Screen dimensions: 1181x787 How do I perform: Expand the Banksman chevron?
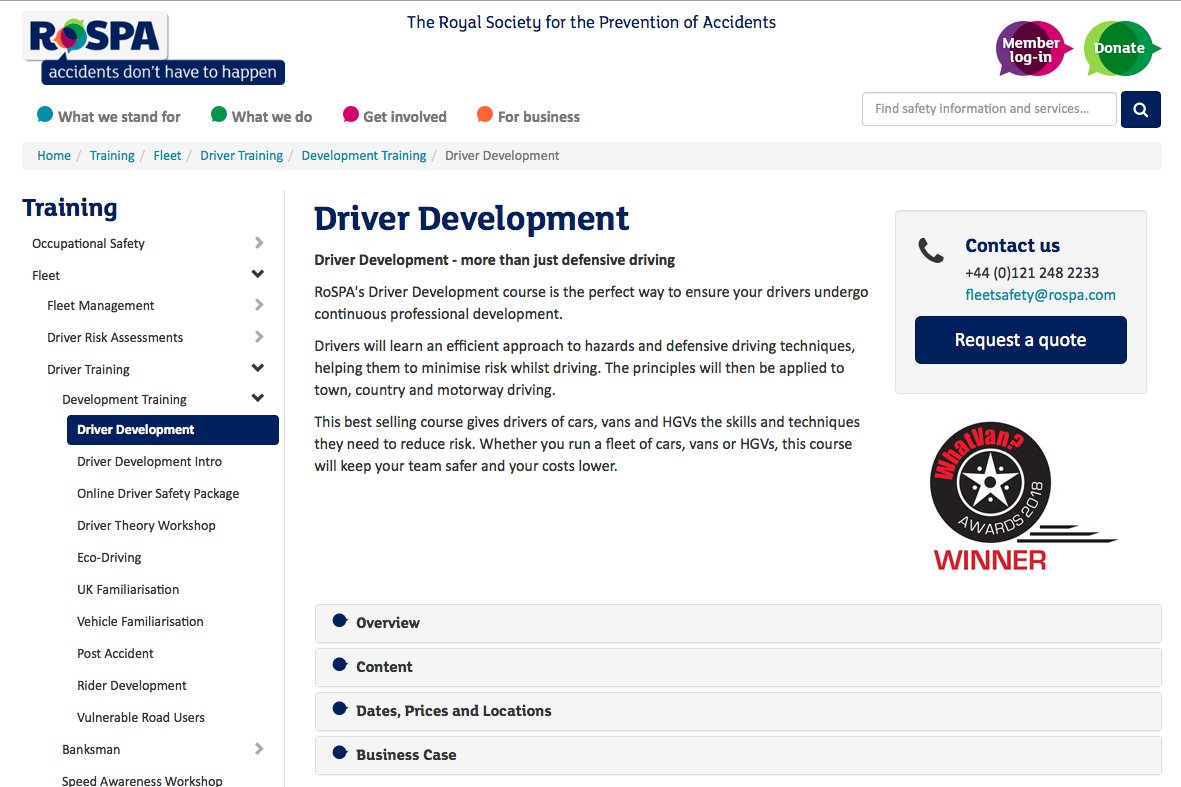click(x=258, y=749)
